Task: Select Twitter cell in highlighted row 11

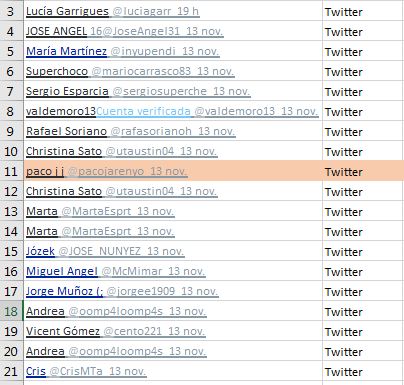Action: point(363,171)
